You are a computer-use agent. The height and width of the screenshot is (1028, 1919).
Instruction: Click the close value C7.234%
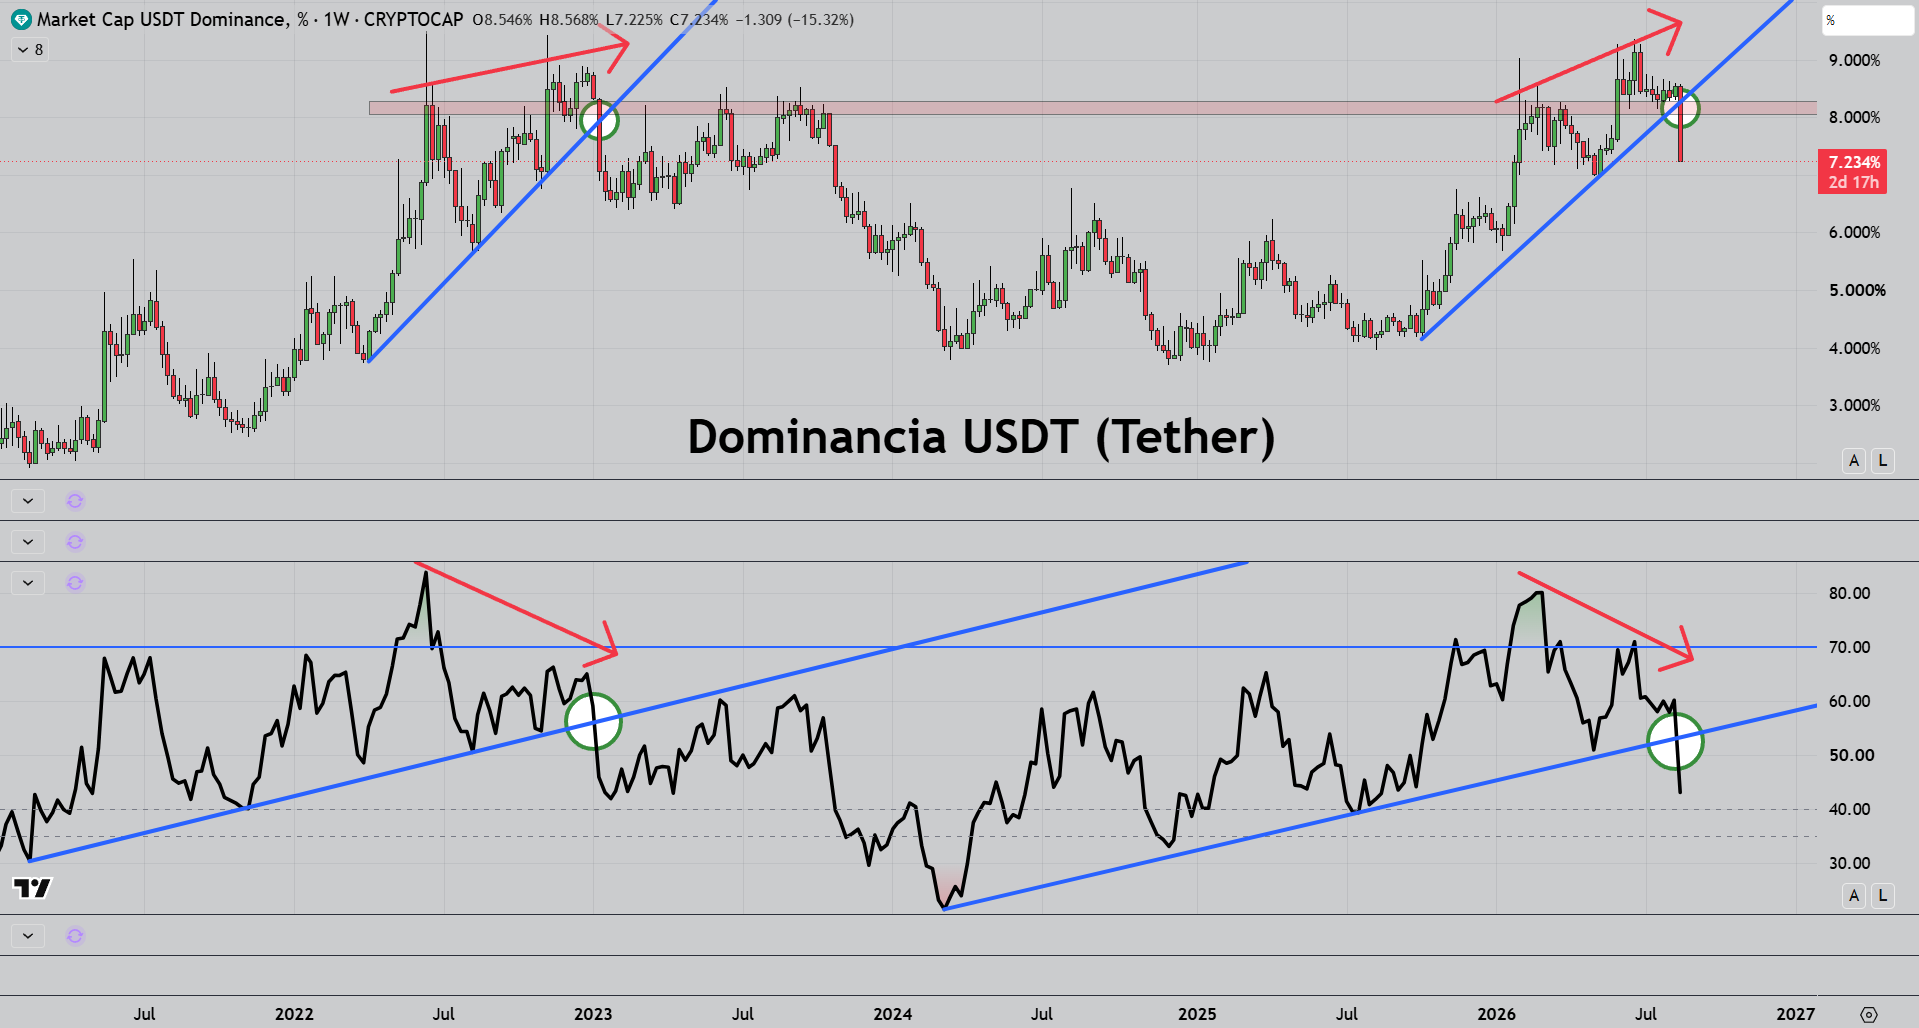(699, 20)
